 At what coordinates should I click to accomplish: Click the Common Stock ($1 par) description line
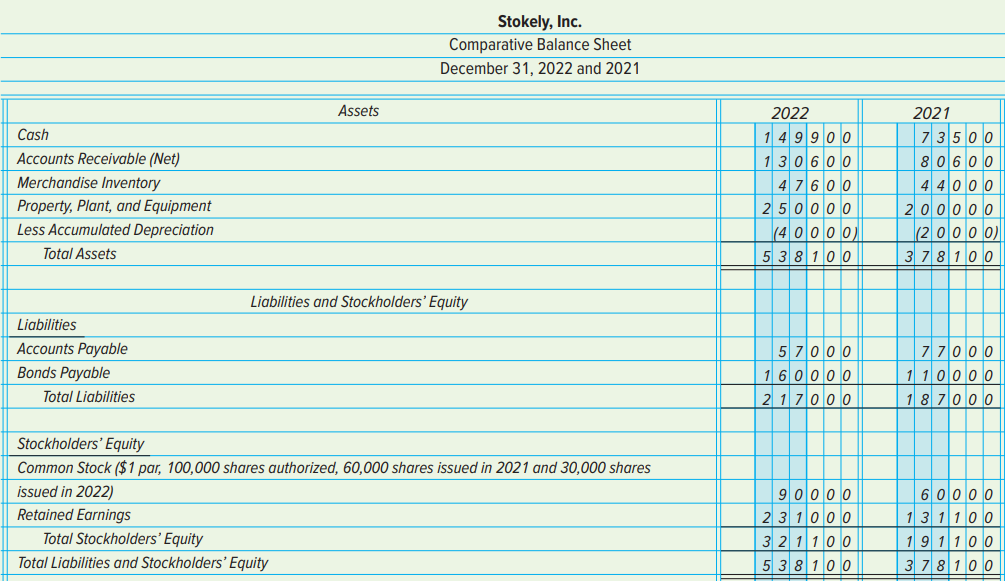(334, 468)
